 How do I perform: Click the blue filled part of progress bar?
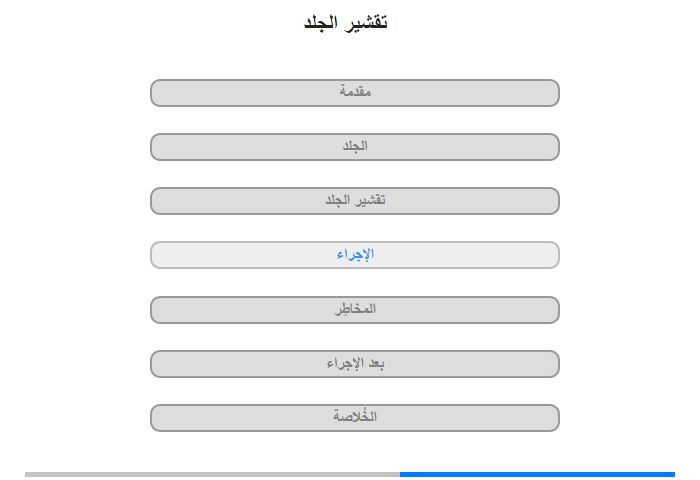point(537,474)
